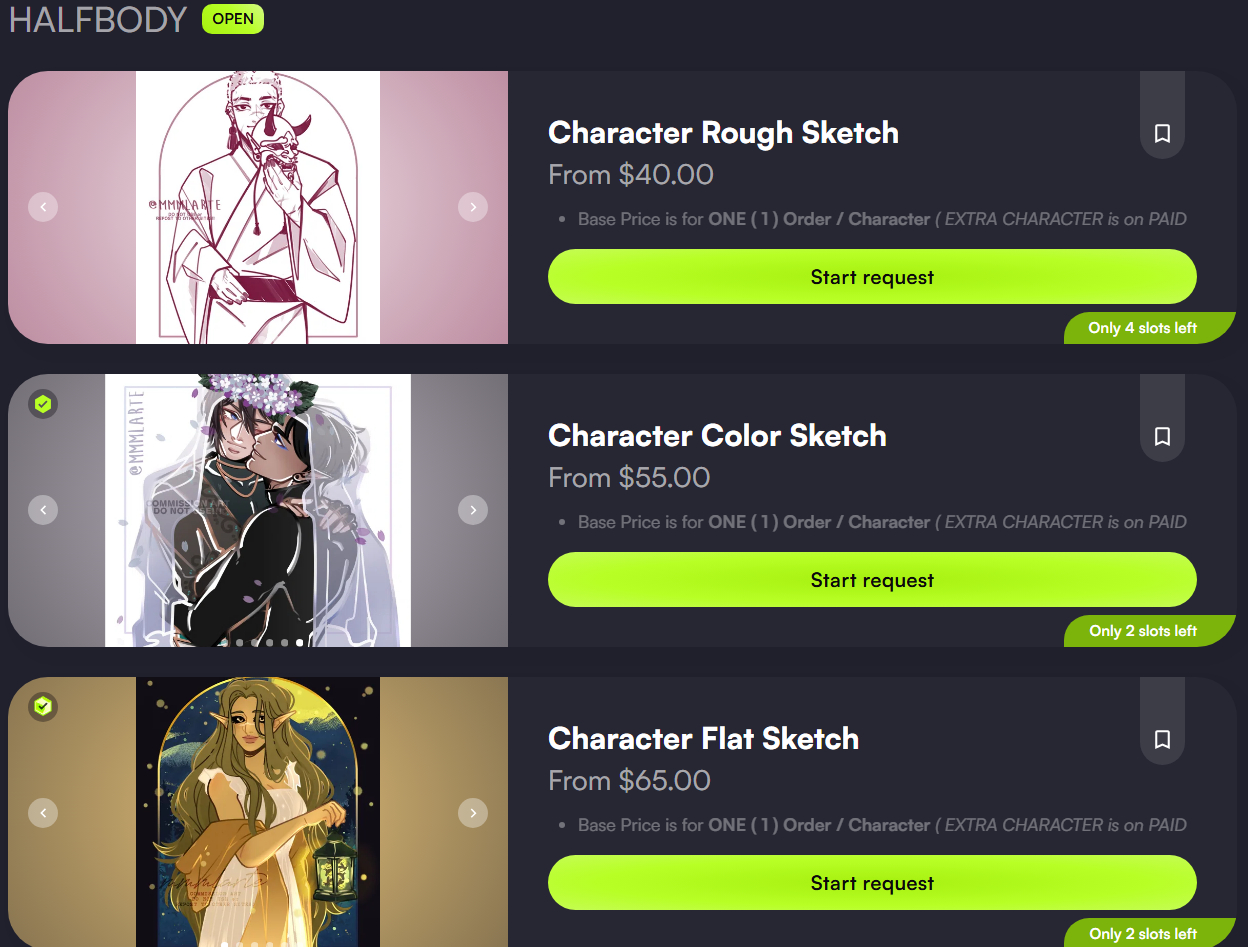
Task: Click verified badge on Flat Sketch thumbnail
Action: [43, 707]
